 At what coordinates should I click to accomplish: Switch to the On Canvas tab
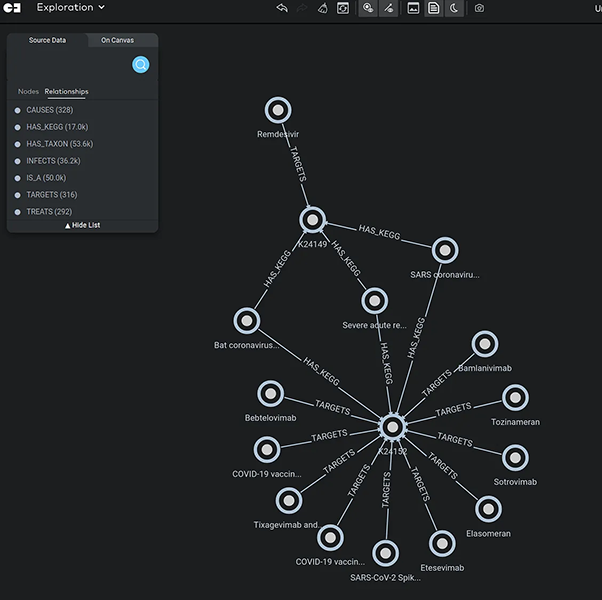point(117,40)
